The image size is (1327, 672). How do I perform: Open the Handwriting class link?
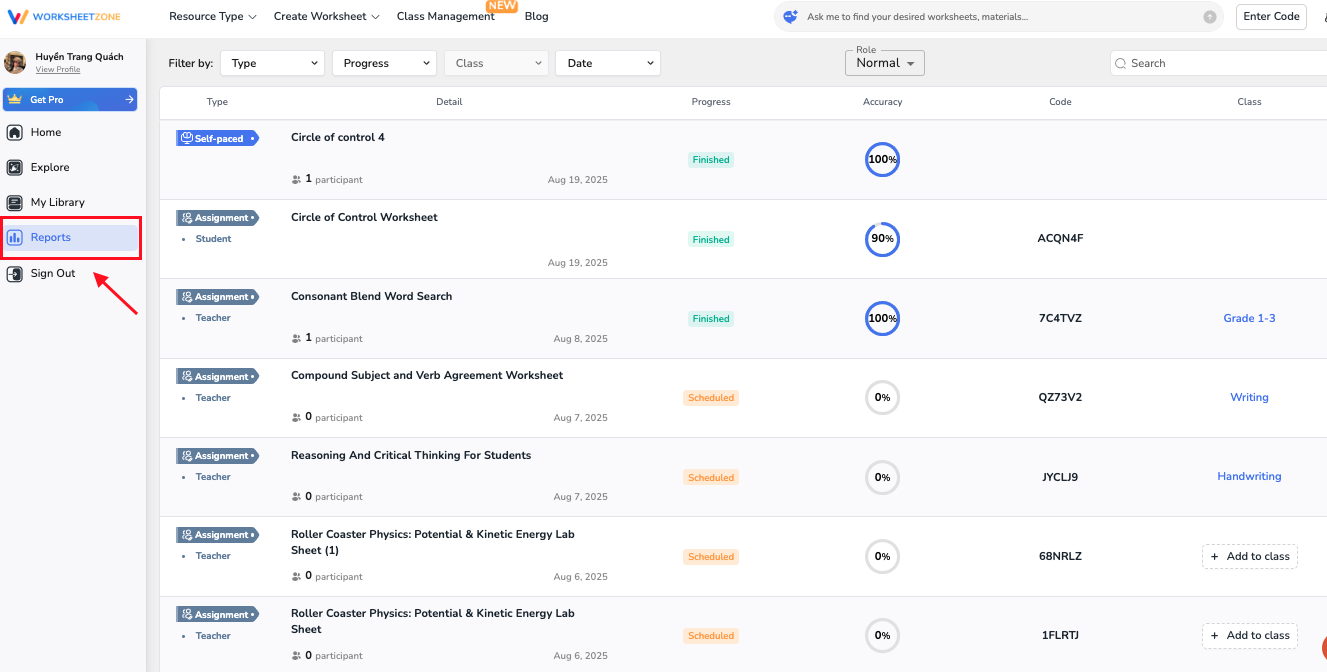click(1249, 476)
